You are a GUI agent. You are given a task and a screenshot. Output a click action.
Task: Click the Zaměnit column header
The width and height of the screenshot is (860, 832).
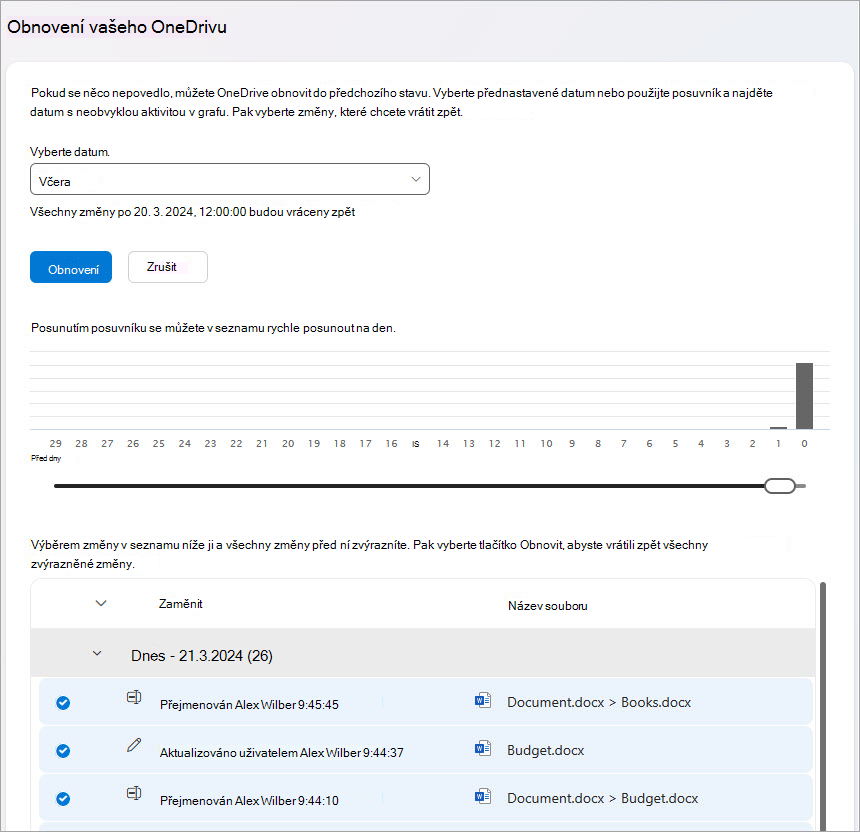click(180, 604)
